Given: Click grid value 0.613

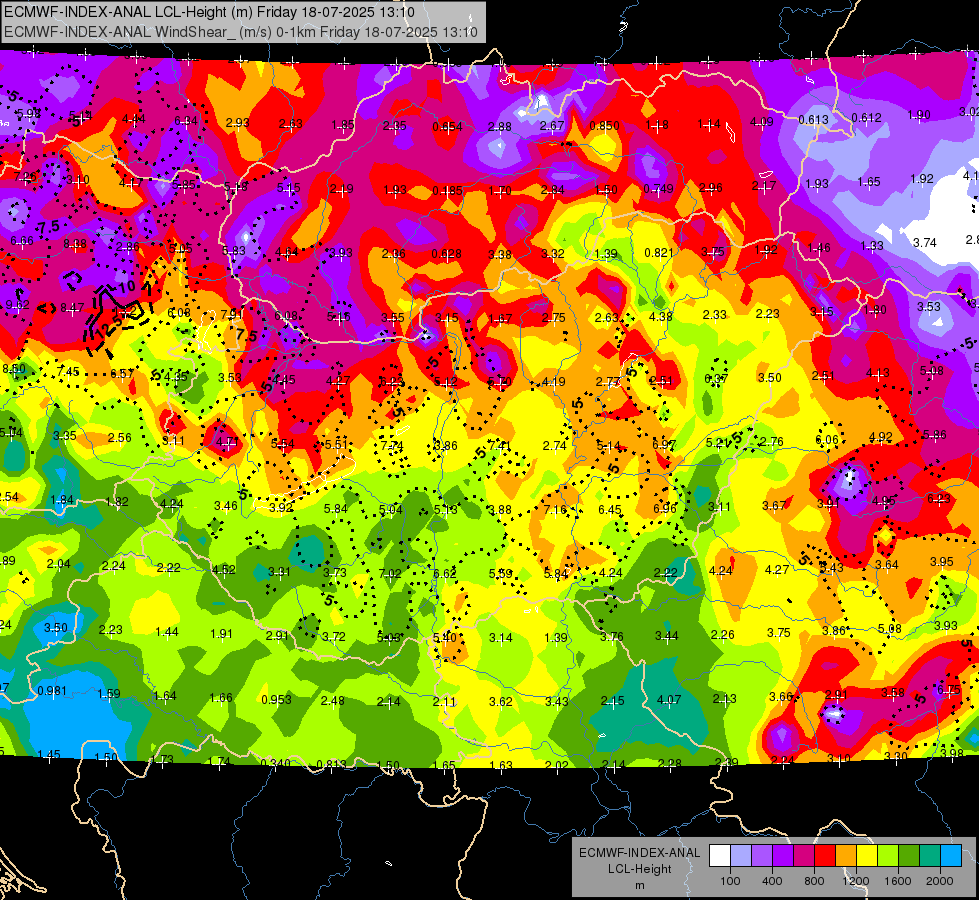Looking at the screenshot, I should pos(814,119).
